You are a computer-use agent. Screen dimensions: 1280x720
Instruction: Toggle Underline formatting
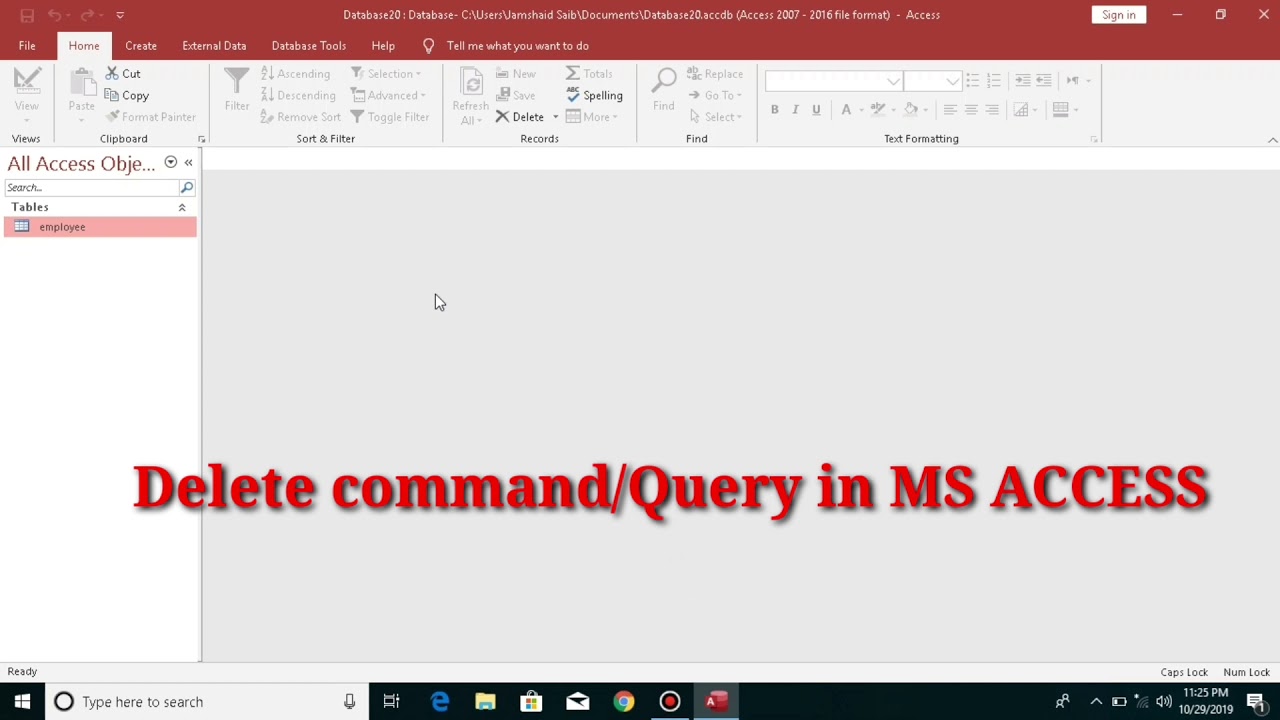click(x=816, y=110)
